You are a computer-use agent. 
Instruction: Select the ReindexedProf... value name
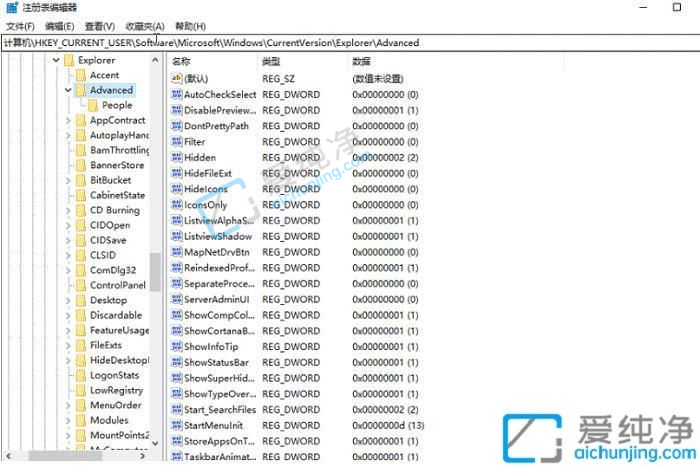coord(219,268)
